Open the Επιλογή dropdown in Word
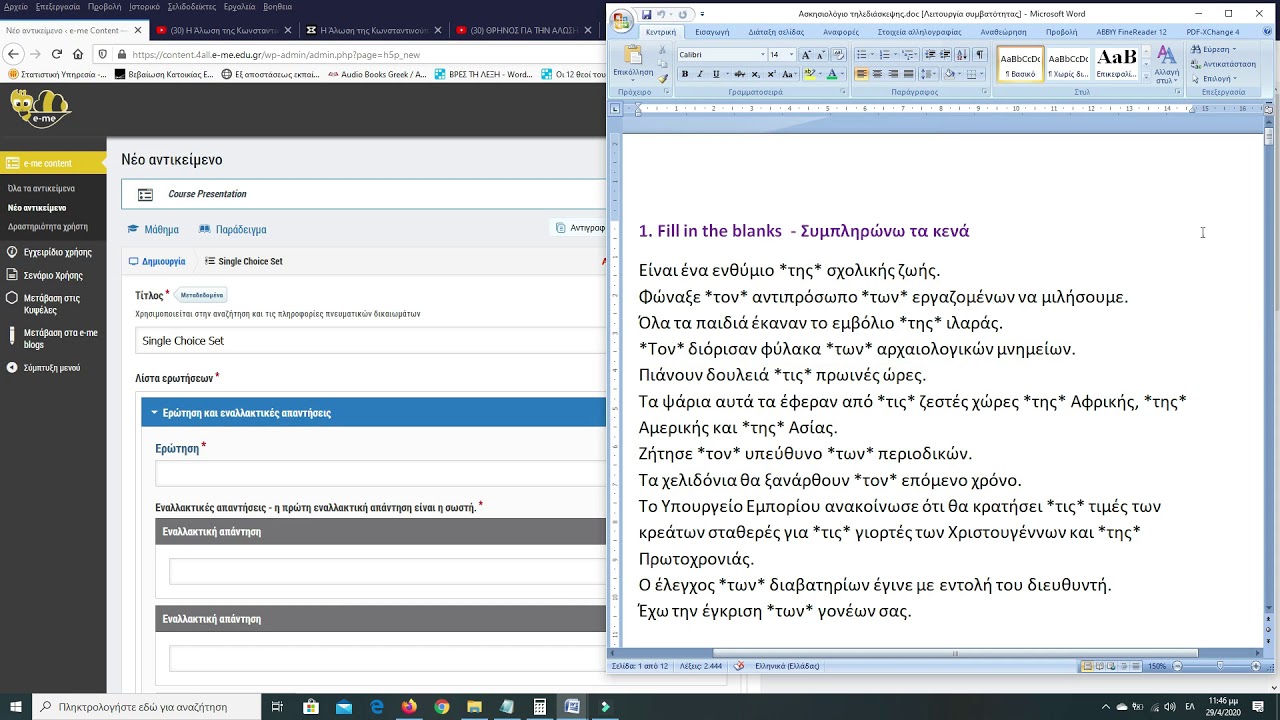 1215,78
